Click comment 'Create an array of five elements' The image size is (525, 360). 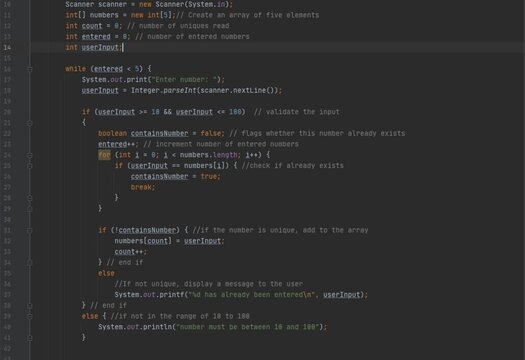(253, 15)
